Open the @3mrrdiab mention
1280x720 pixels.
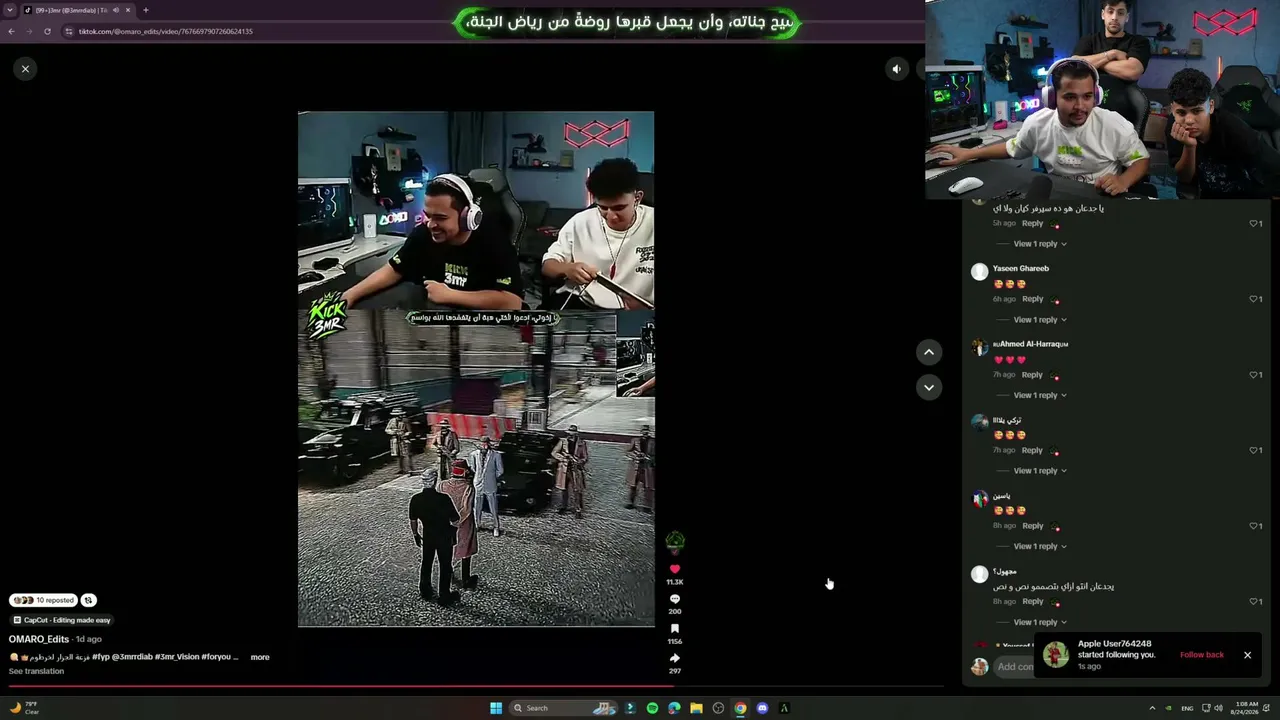point(132,657)
